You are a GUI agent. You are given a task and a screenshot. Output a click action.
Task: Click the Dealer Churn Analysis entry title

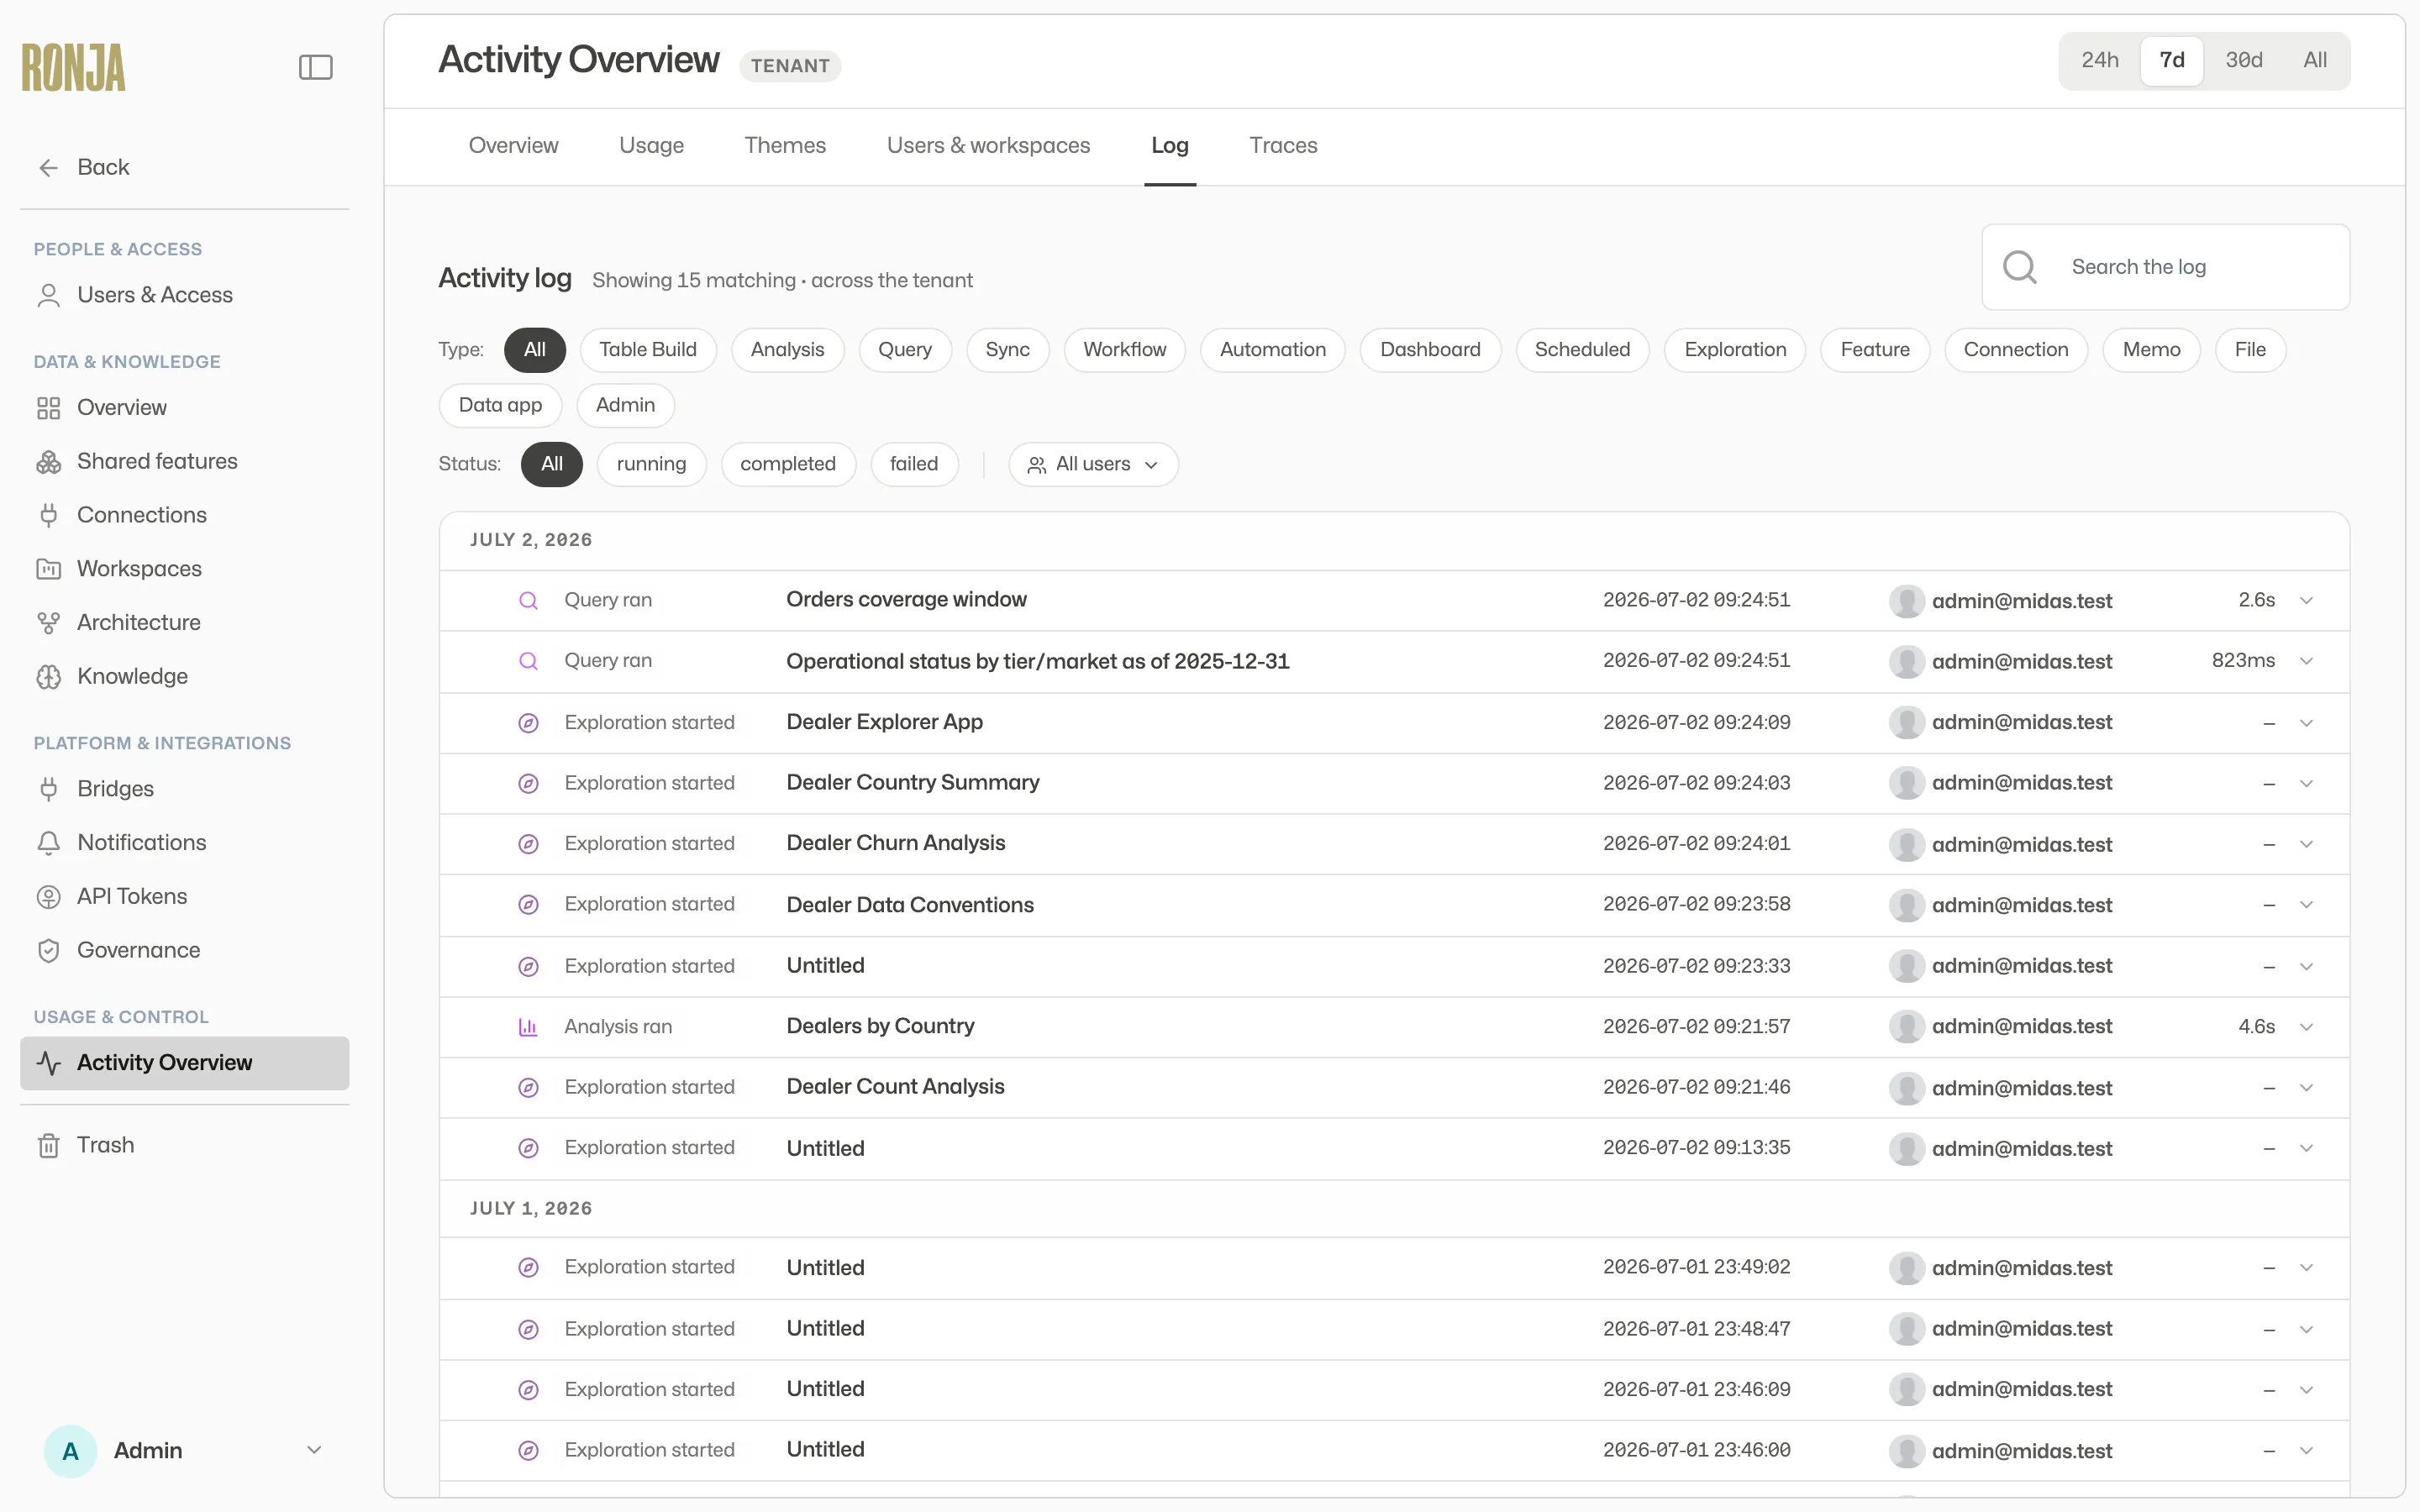coord(895,844)
